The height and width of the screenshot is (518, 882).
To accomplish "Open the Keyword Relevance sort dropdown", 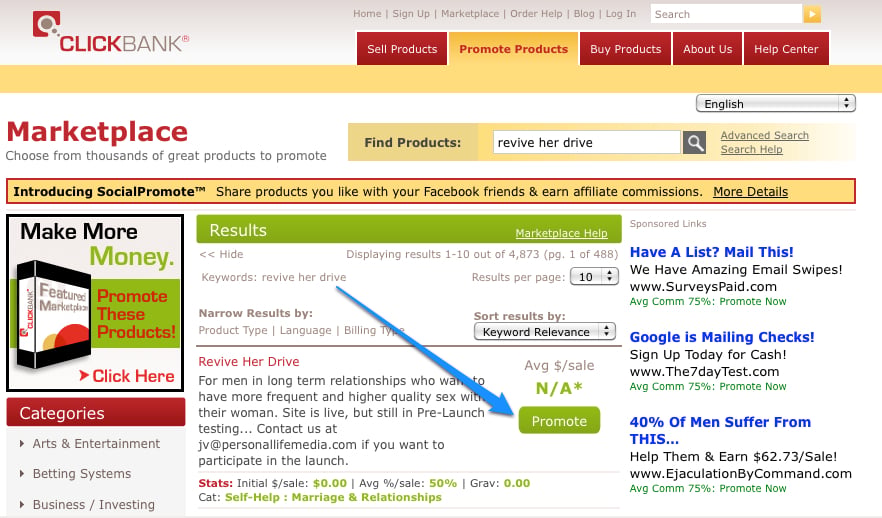I will (544, 332).
